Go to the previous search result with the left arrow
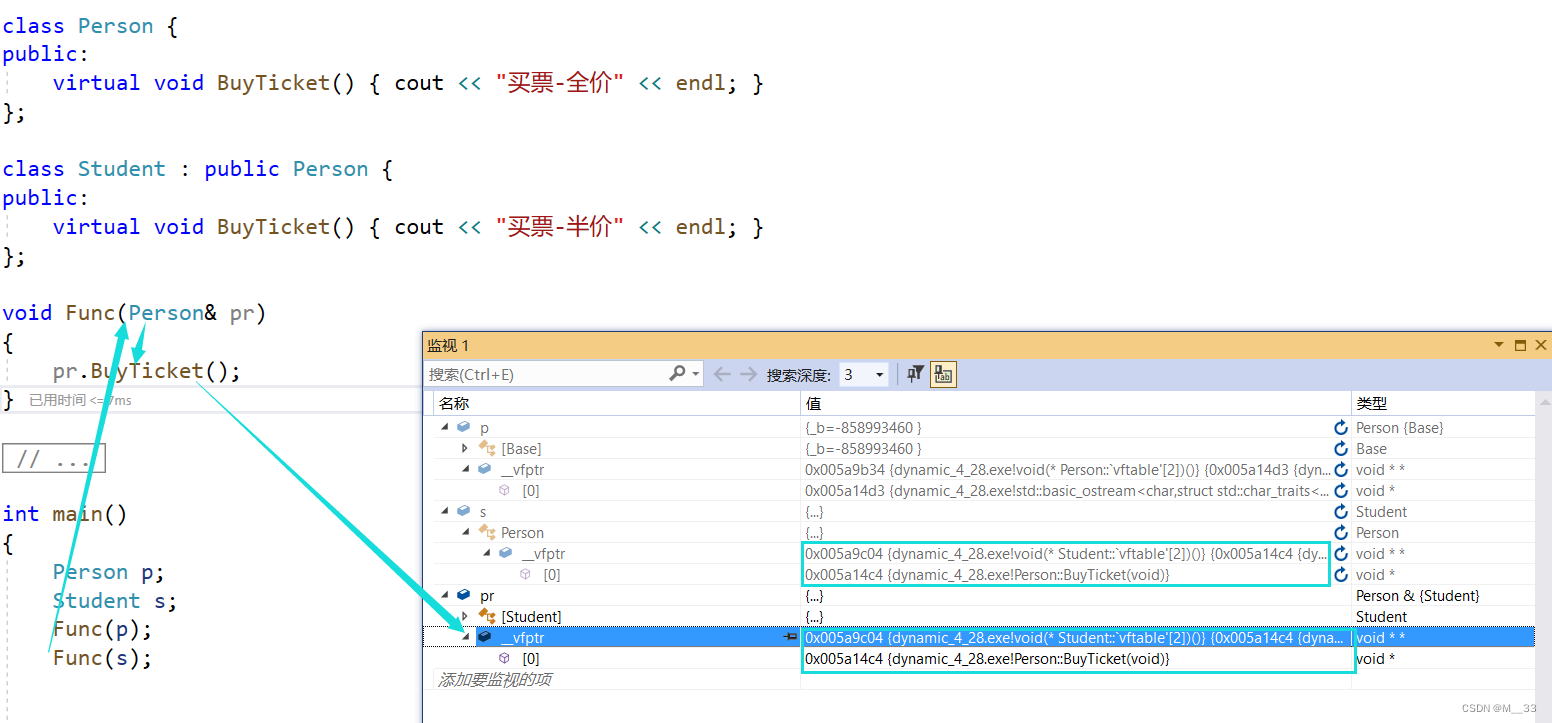 (722, 374)
